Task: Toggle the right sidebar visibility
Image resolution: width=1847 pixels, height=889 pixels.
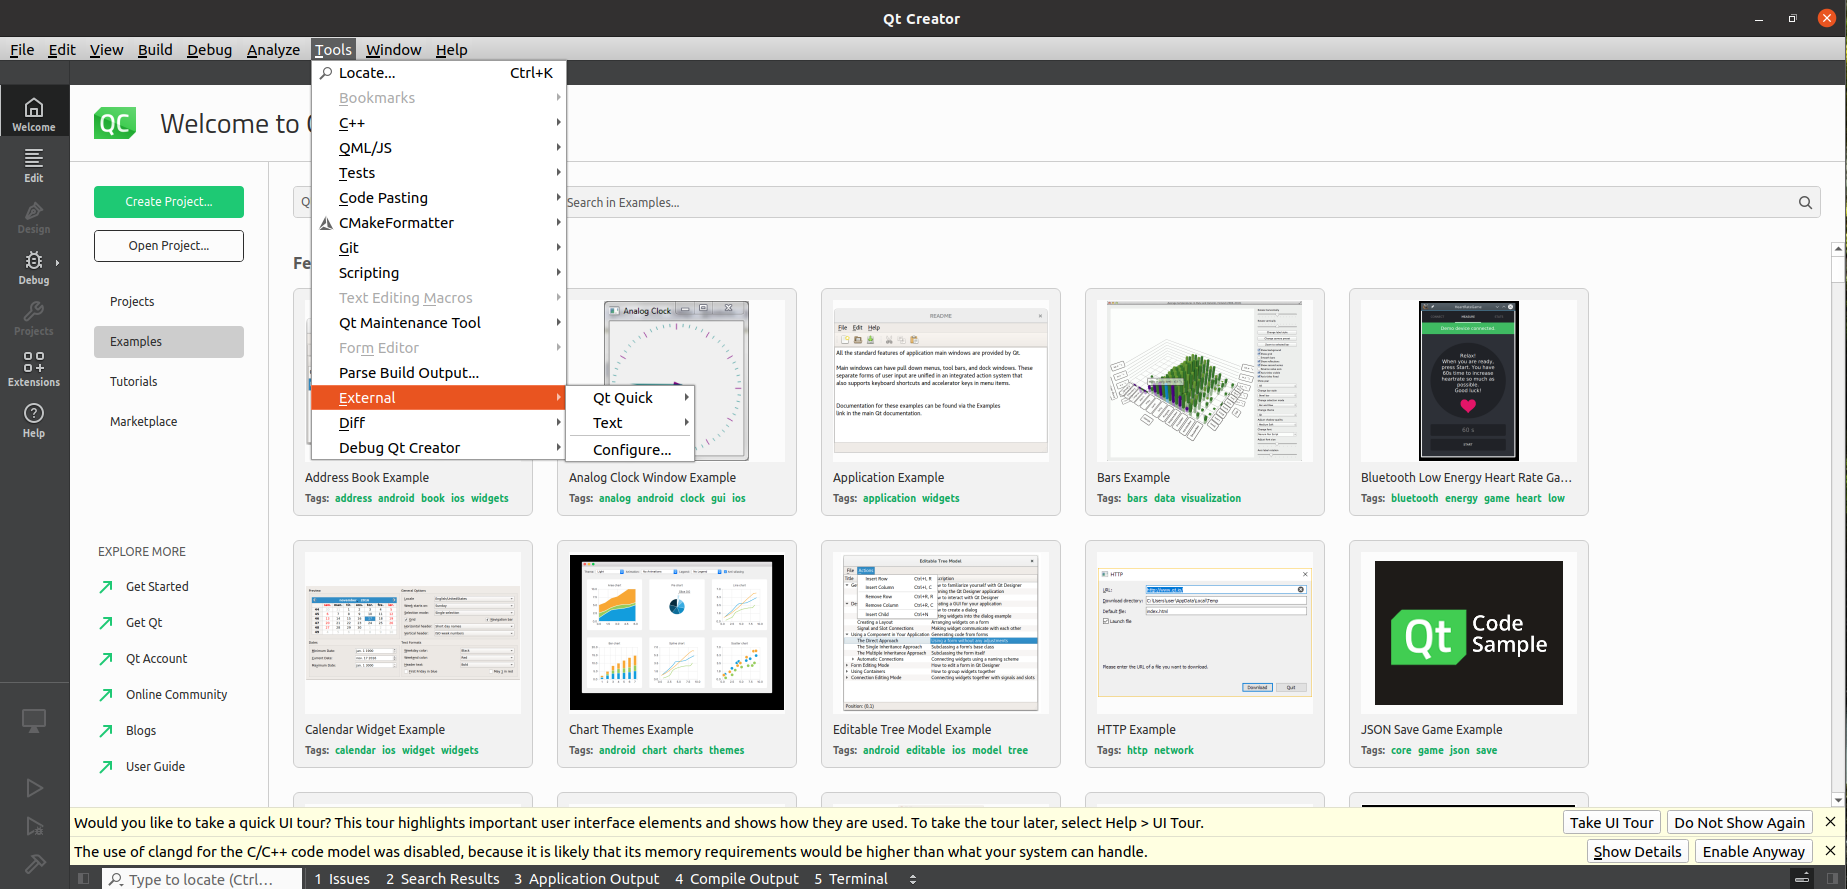Action: coord(1832,879)
